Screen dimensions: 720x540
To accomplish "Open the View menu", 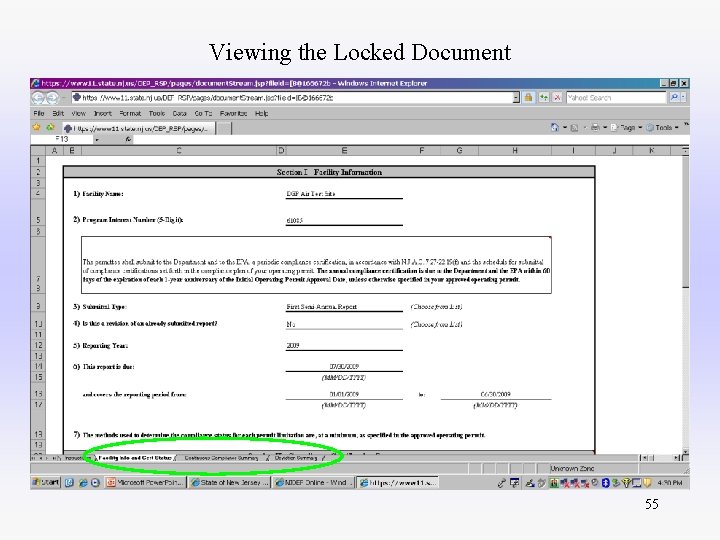I will click(78, 113).
